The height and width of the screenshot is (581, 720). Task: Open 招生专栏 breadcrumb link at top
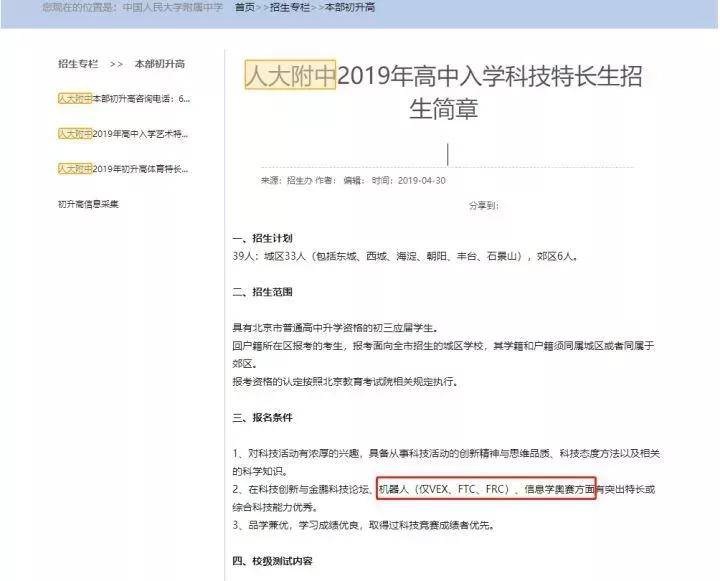tap(290, 7)
